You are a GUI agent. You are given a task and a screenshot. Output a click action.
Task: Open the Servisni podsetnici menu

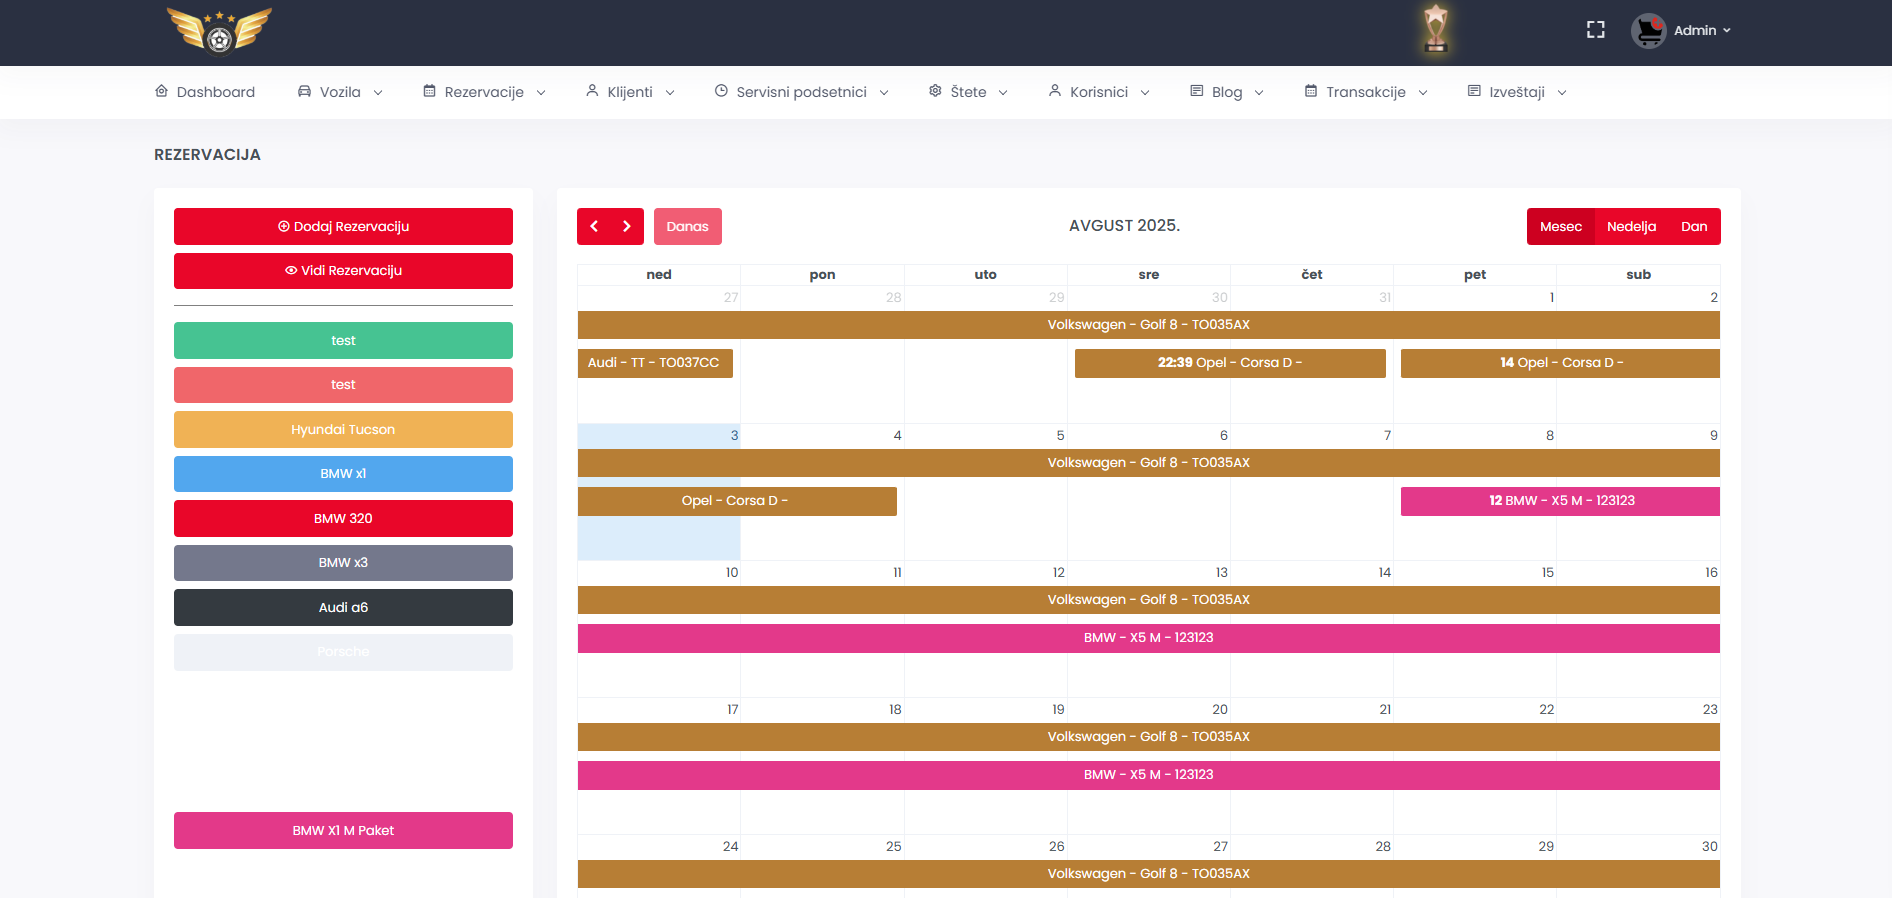pos(801,92)
